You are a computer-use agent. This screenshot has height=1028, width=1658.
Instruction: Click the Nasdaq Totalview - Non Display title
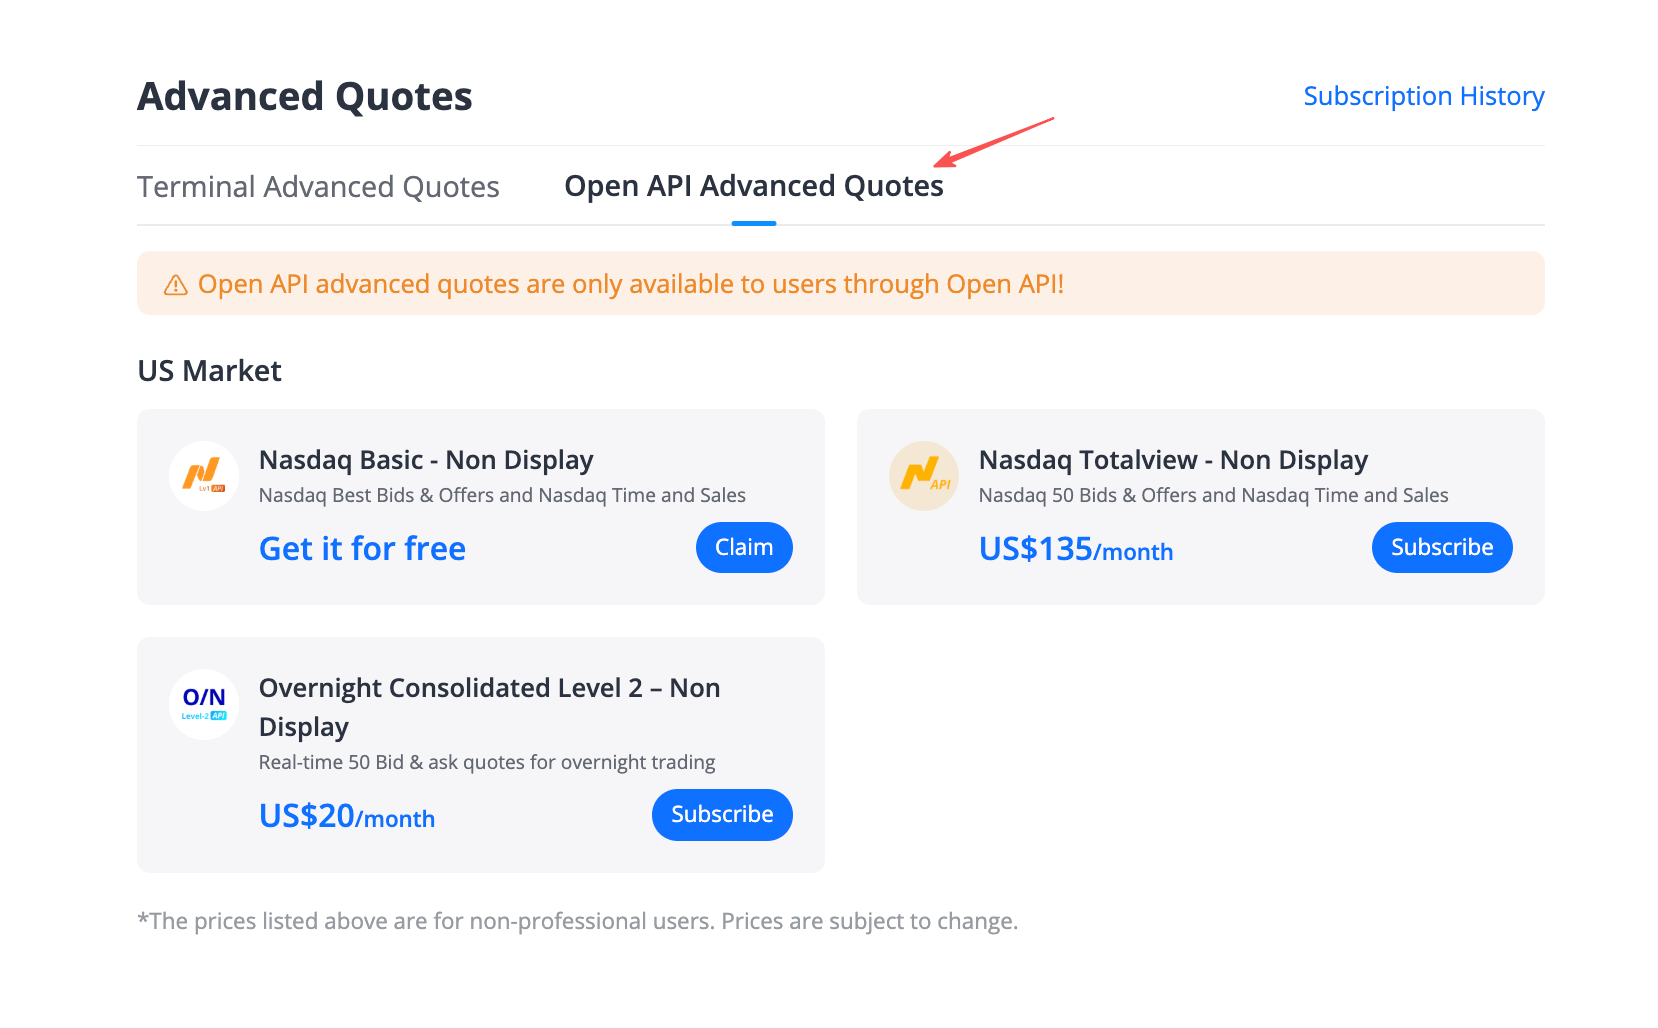tap(1173, 460)
